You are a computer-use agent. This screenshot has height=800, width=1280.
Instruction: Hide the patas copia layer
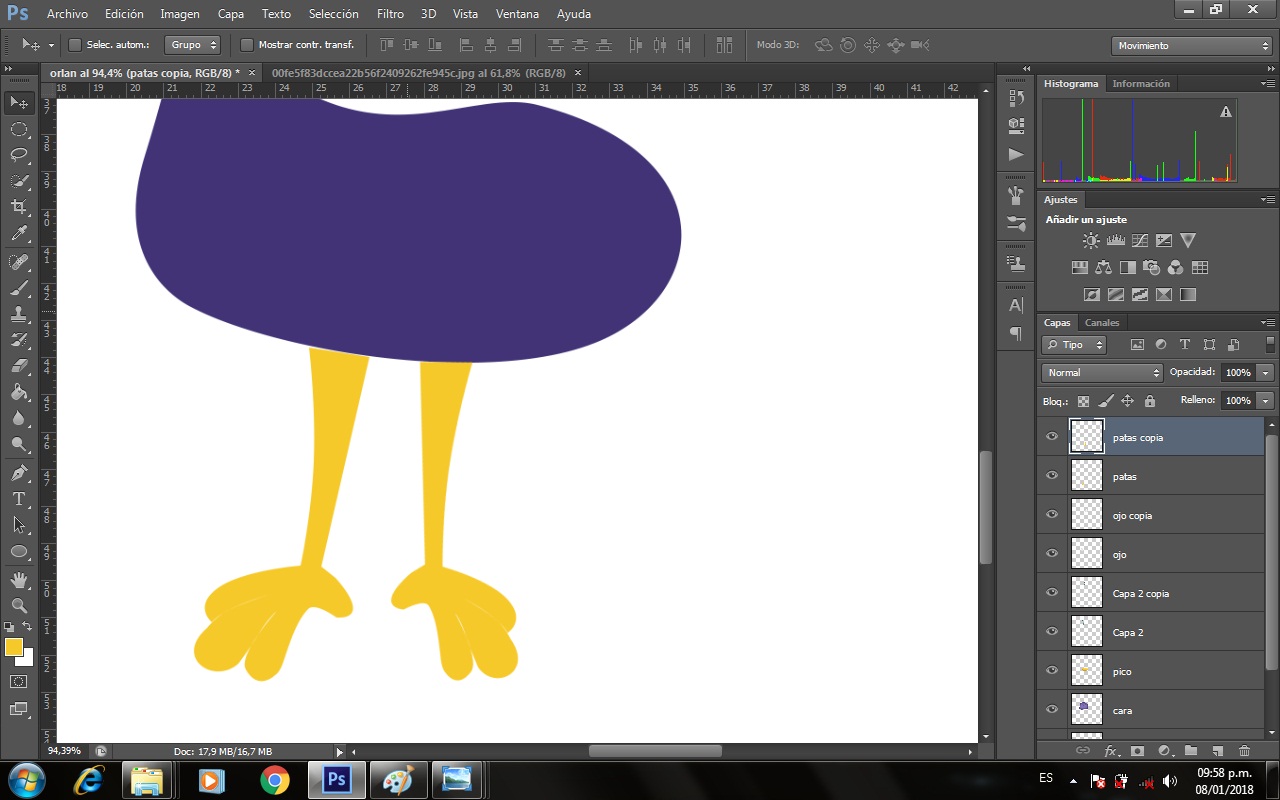[1051, 437]
